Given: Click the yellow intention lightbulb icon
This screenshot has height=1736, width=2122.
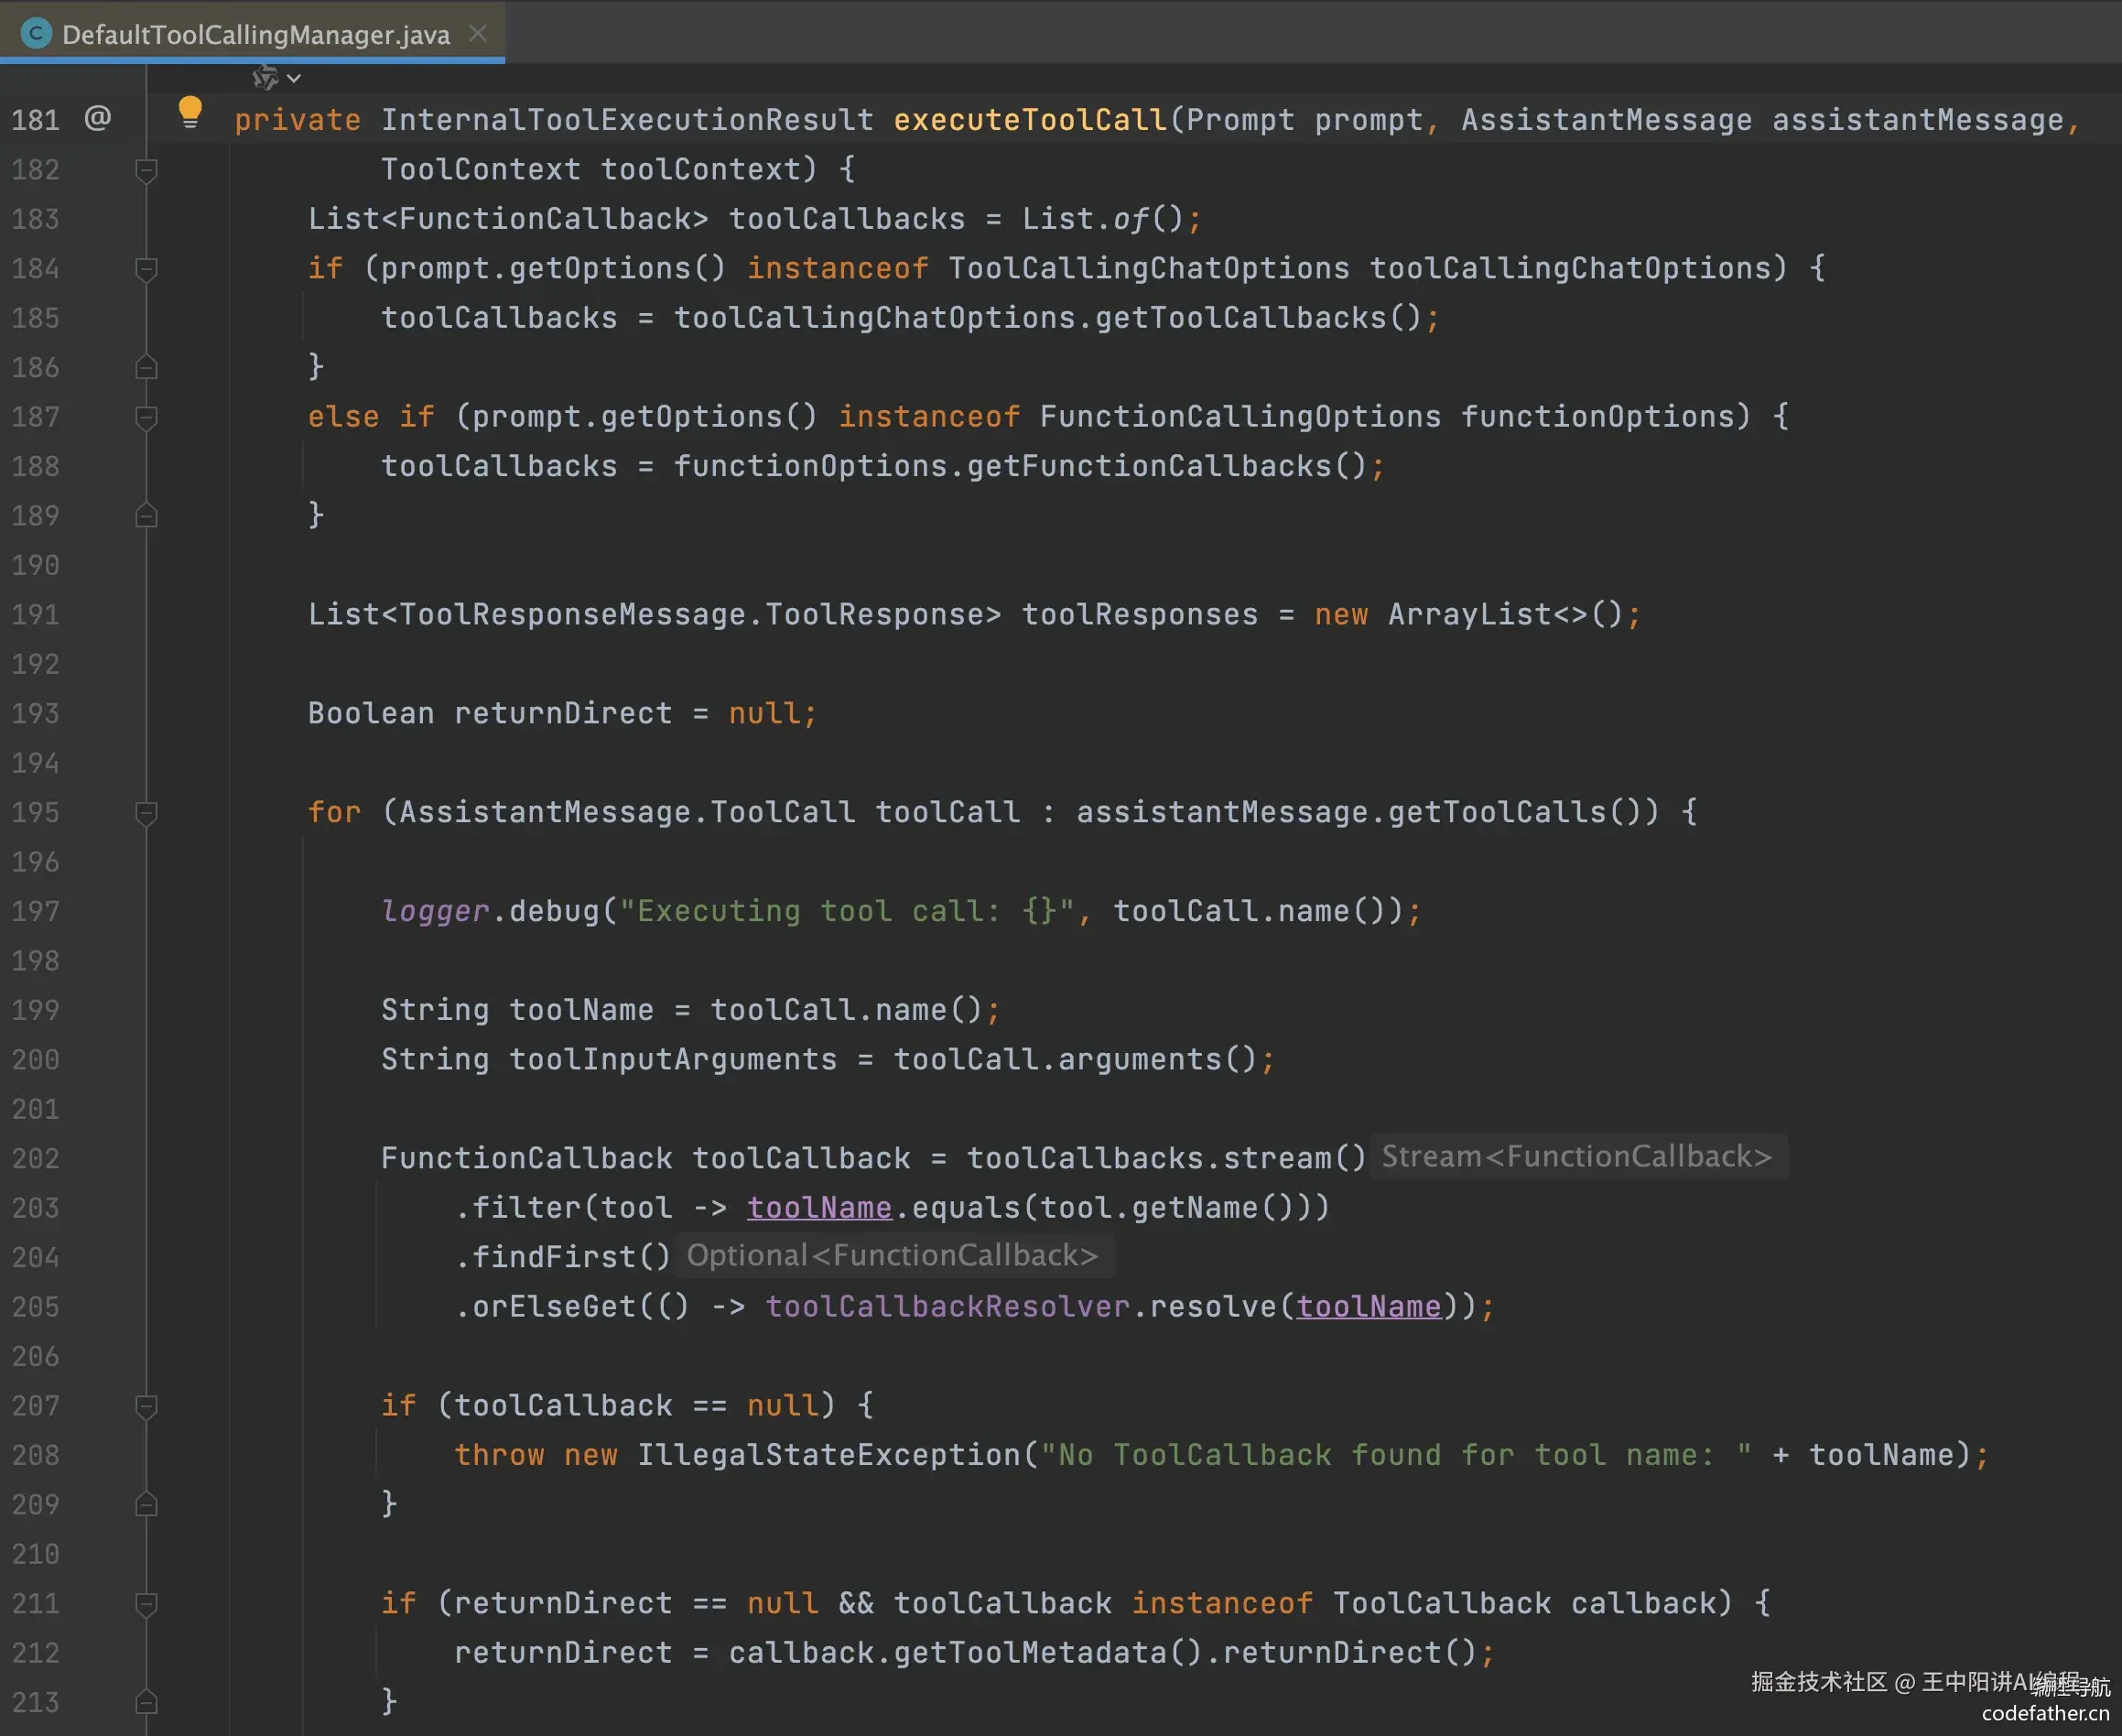Looking at the screenshot, I should (190, 111).
